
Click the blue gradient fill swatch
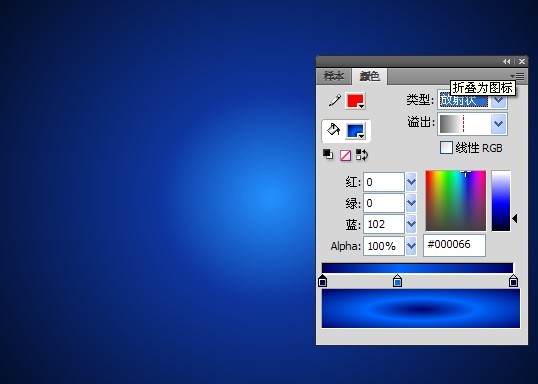click(x=356, y=131)
